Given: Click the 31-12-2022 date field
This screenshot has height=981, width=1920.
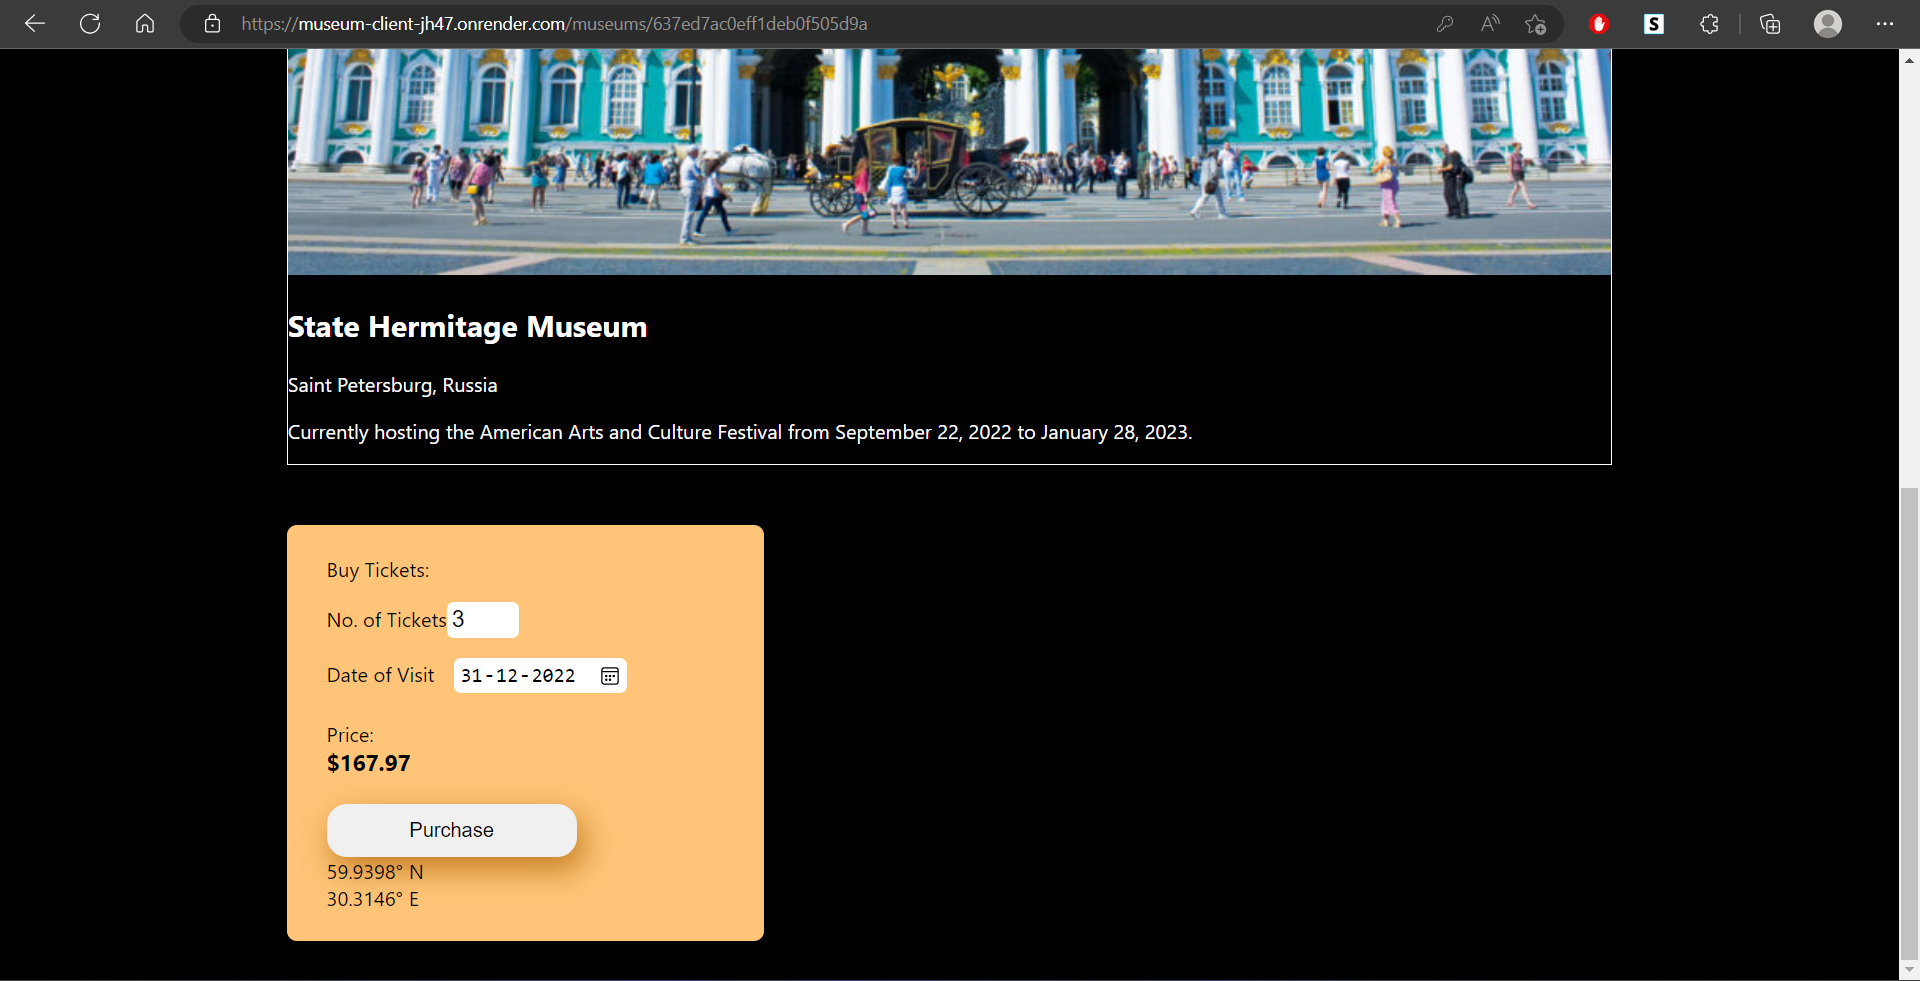Looking at the screenshot, I should coord(520,676).
